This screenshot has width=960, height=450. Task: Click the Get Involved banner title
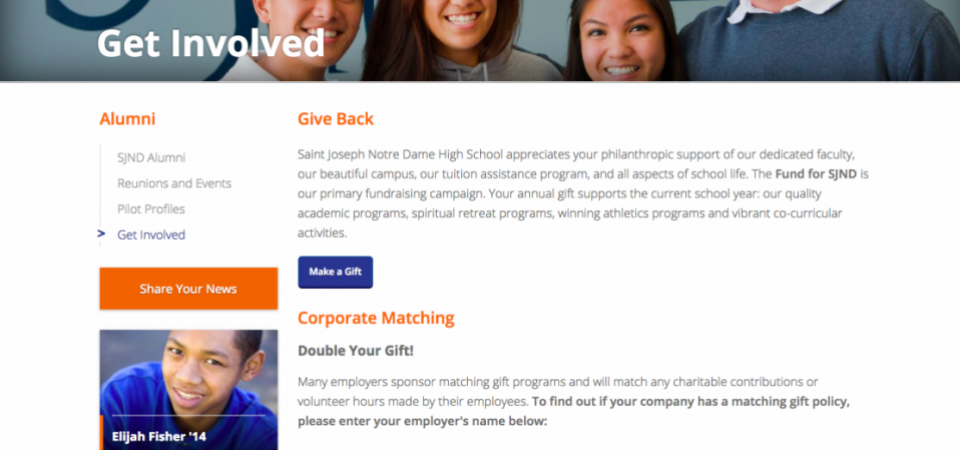[211, 43]
